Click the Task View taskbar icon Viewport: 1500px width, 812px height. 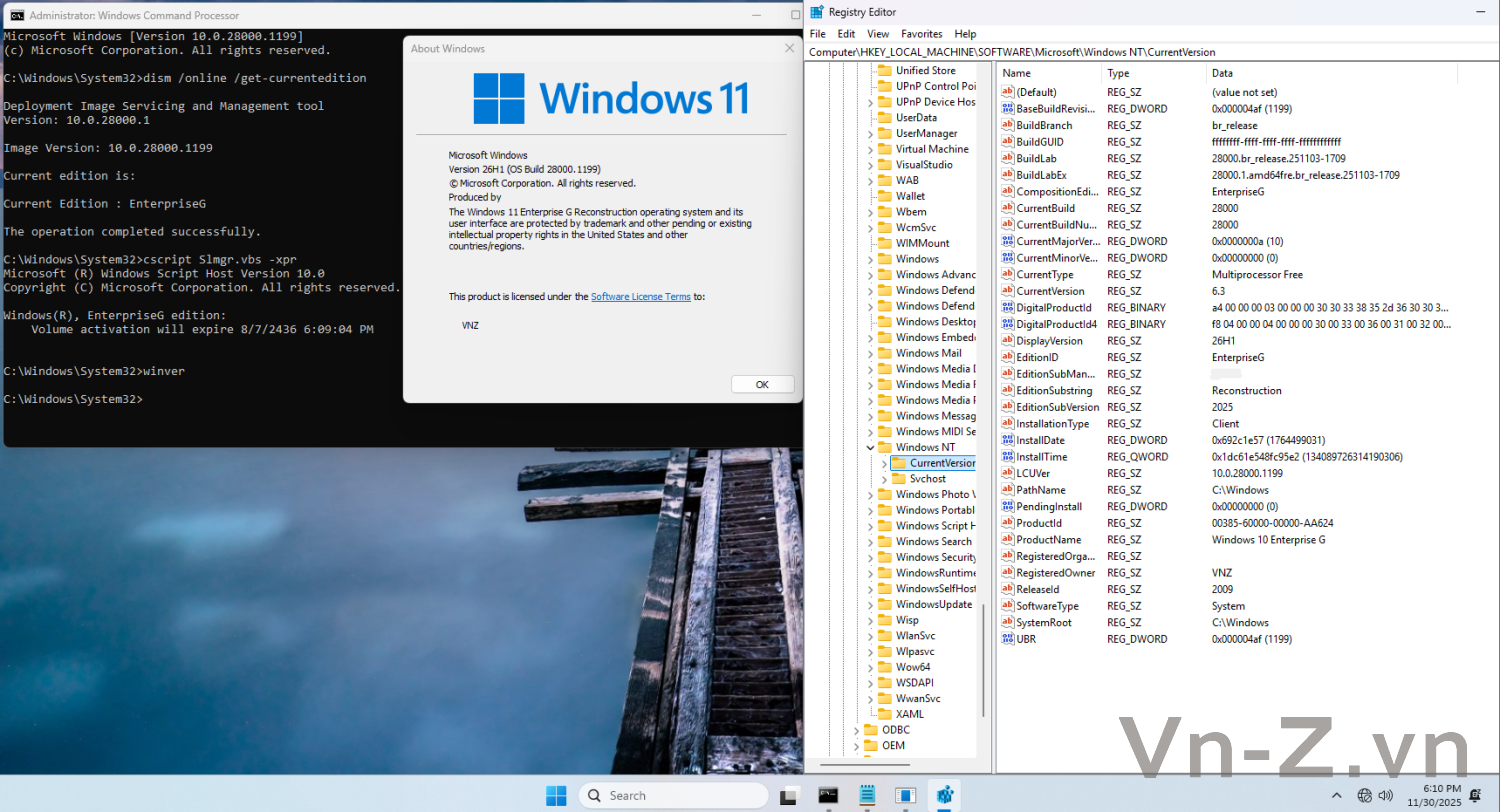click(790, 795)
